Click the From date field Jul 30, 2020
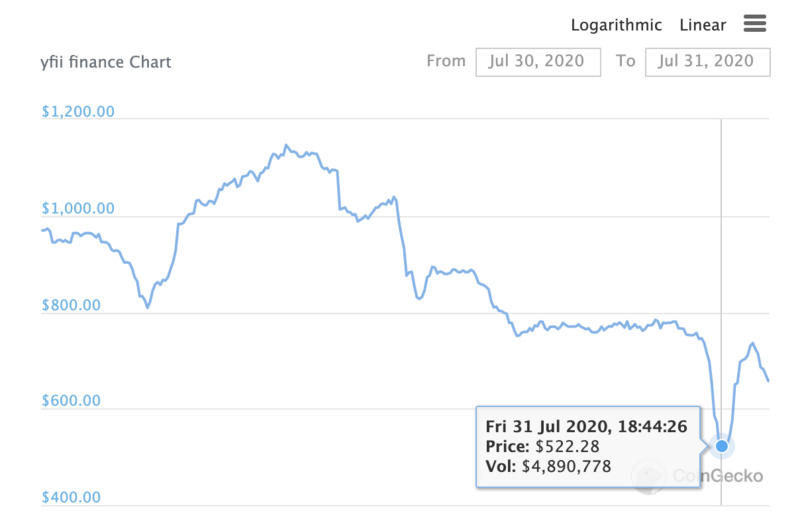The height and width of the screenshot is (521, 800). 538,61
